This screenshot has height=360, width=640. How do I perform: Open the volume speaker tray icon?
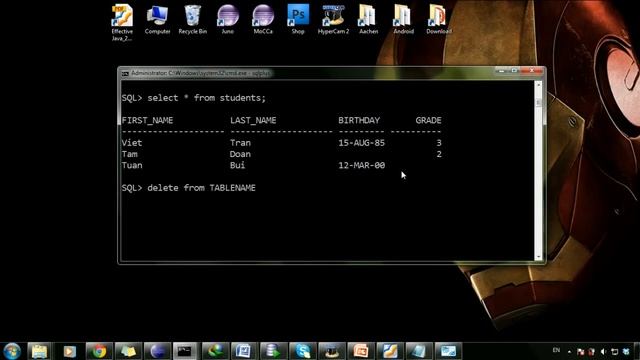(x=603, y=351)
